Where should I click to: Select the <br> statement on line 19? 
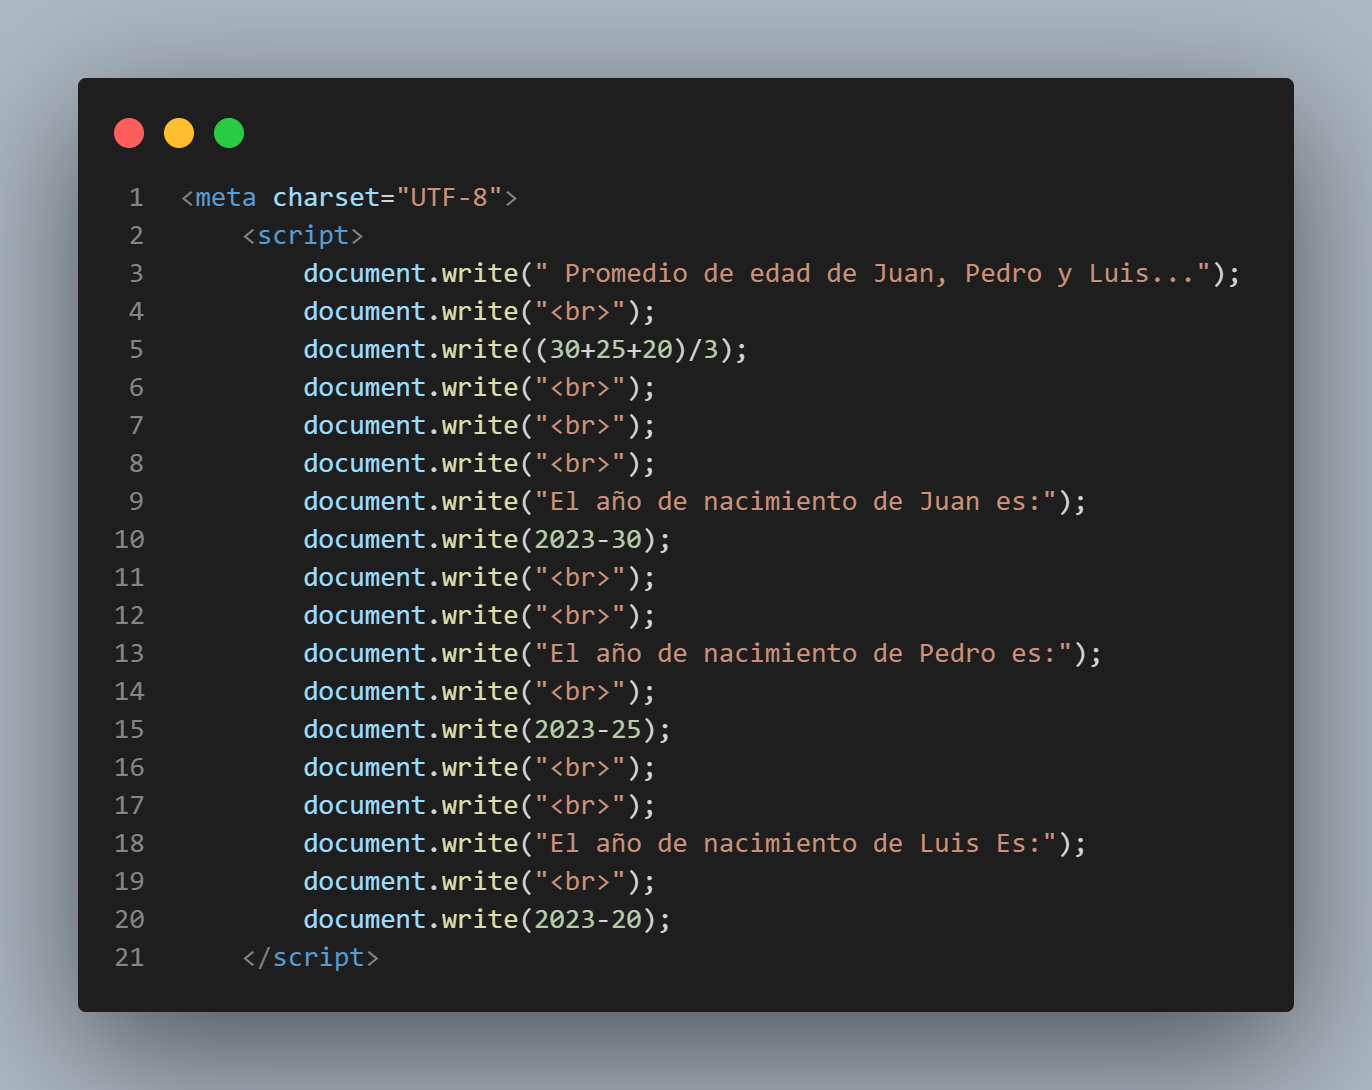coord(480,882)
